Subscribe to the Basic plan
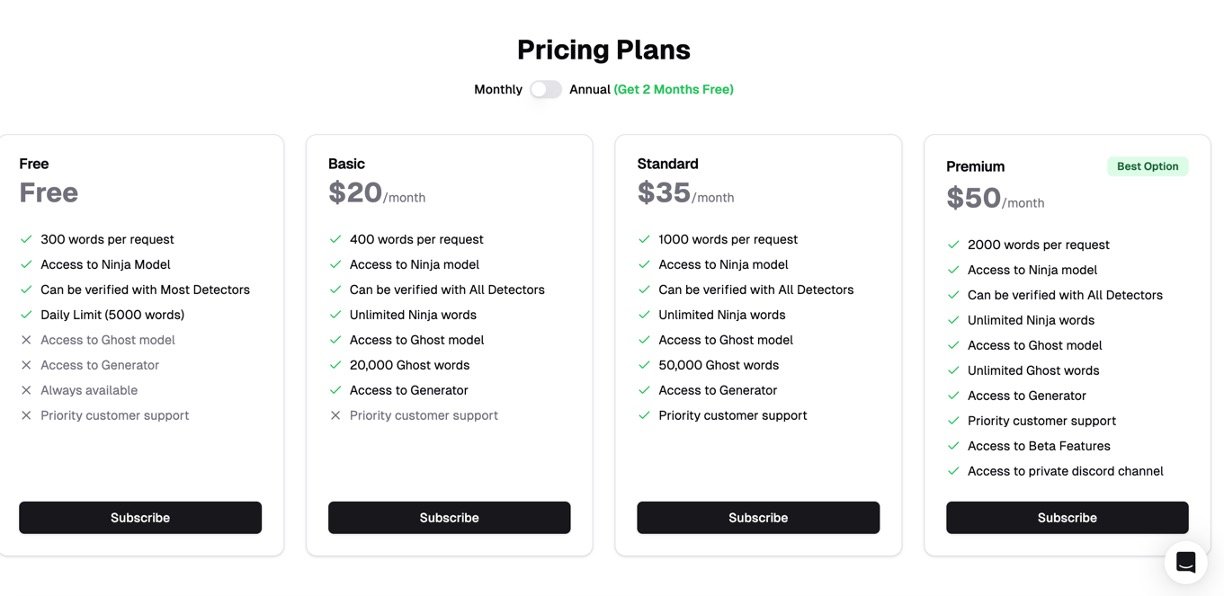Image resolution: width=1224 pixels, height=596 pixels. (x=449, y=518)
